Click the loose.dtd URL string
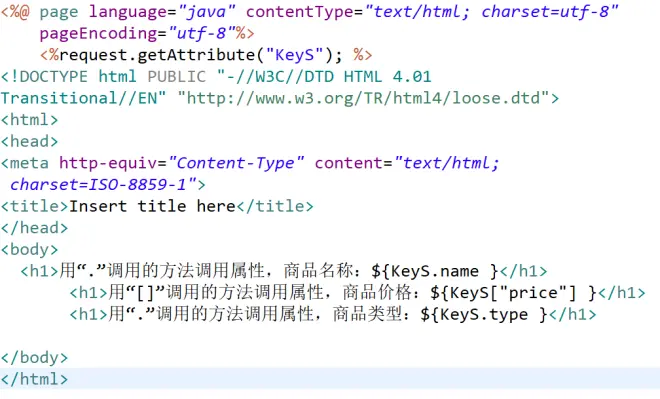The image size is (660, 399). [x=364, y=98]
